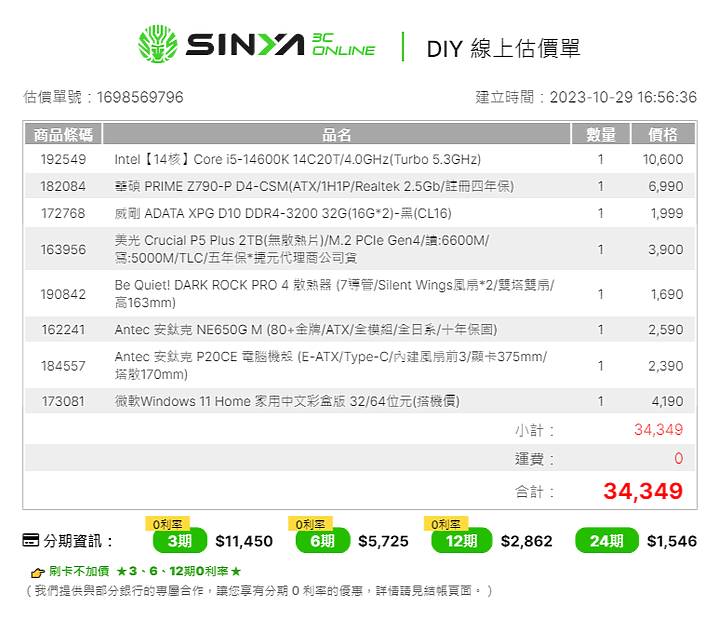This screenshot has height=620, width=720.
Task: Click the 數量 column header
Action: click(x=601, y=135)
